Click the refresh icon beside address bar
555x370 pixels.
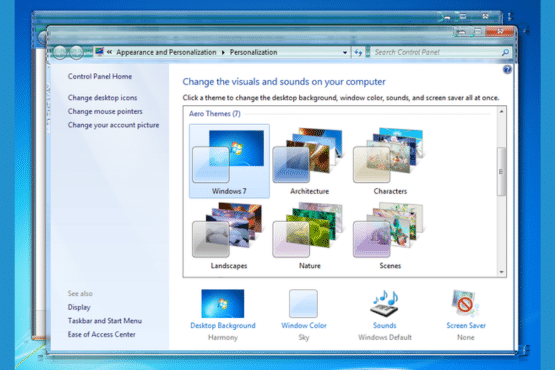click(x=358, y=52)
